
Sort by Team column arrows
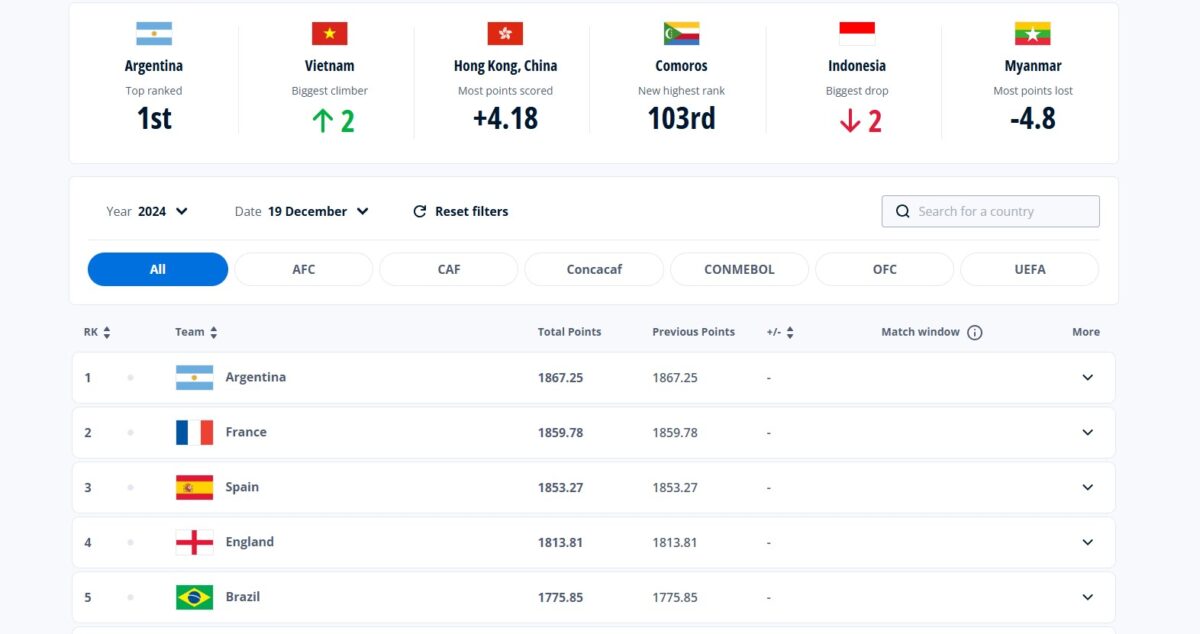214,332
